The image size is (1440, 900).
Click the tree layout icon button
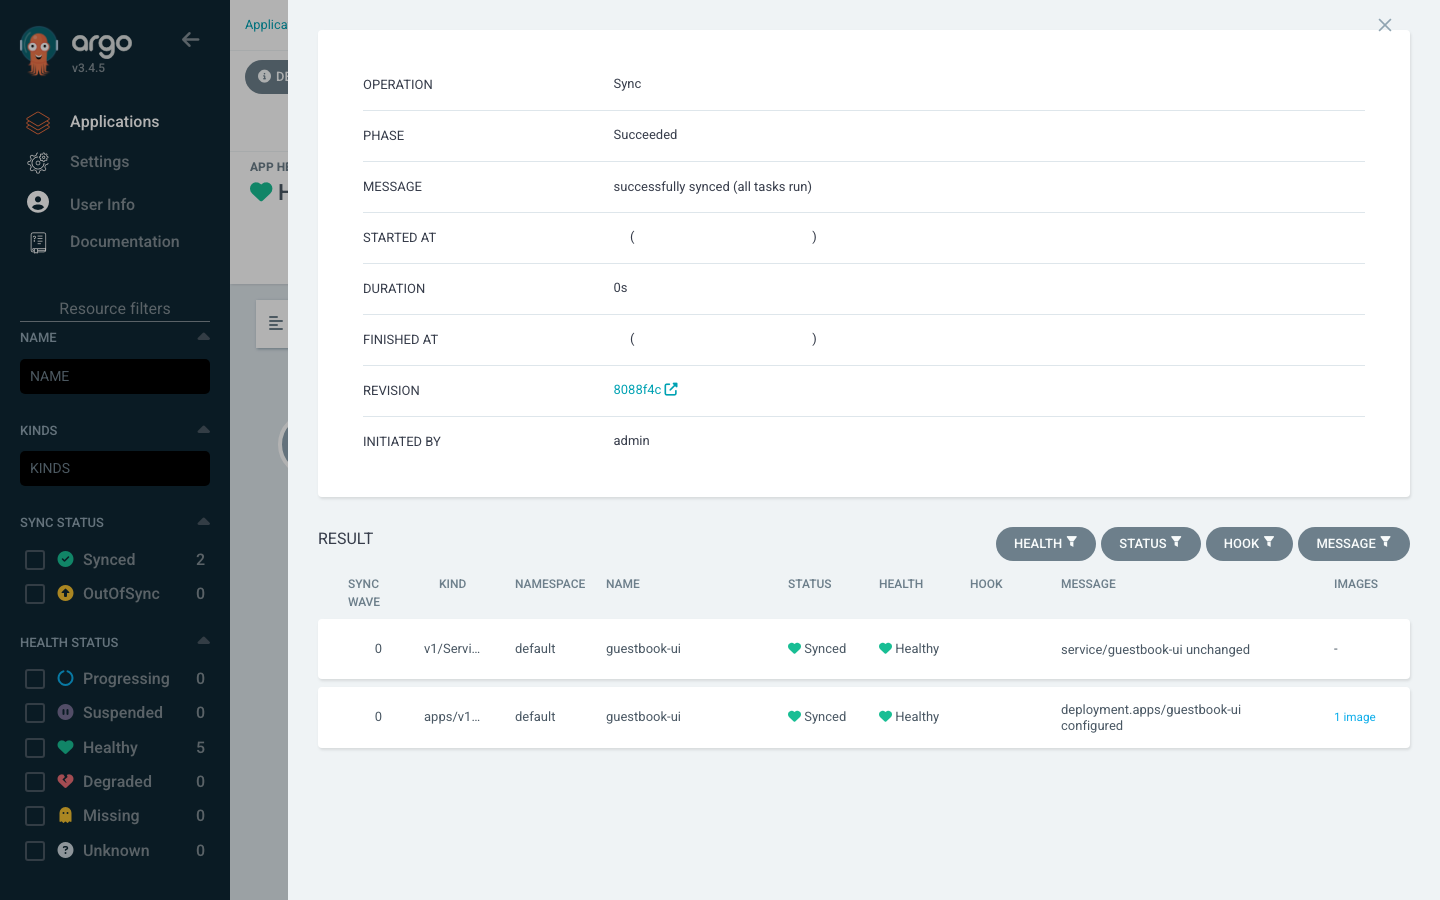click(x=272, y=323)
